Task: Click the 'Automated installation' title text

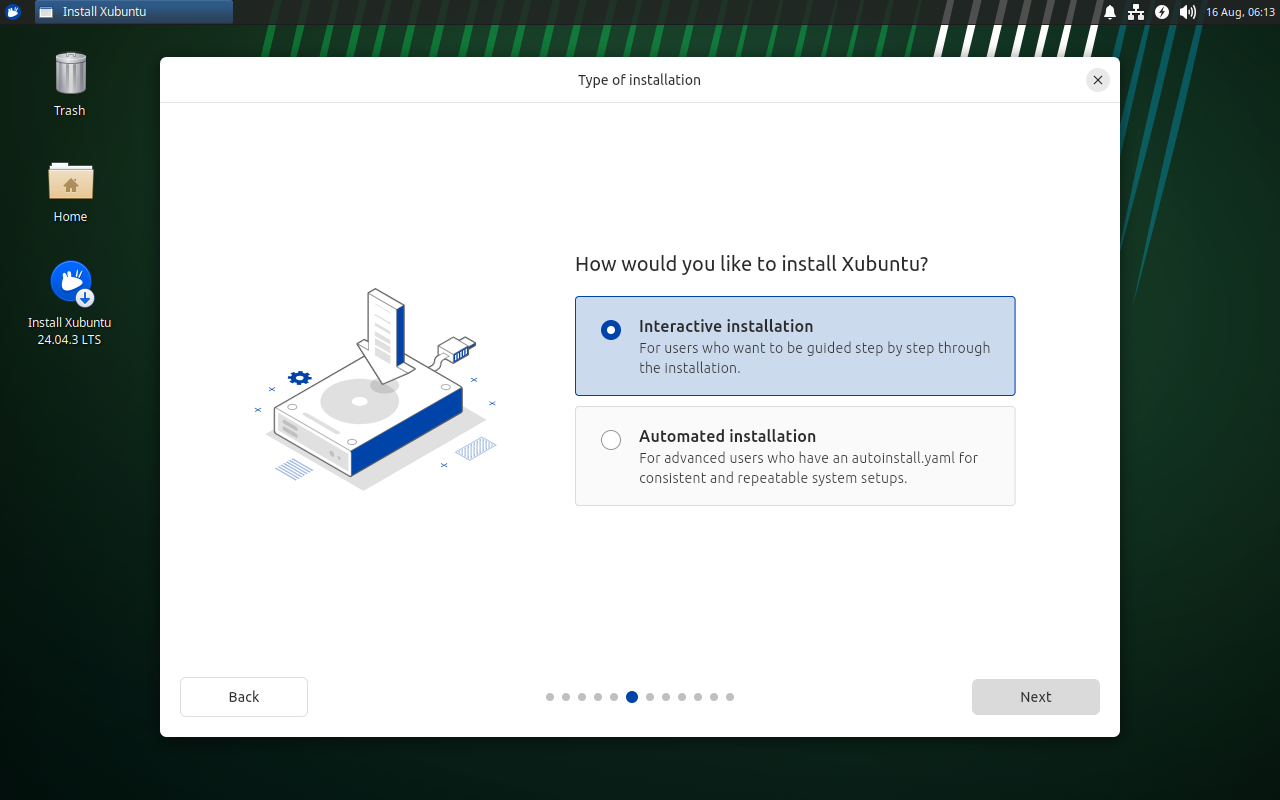Action: 728,436
